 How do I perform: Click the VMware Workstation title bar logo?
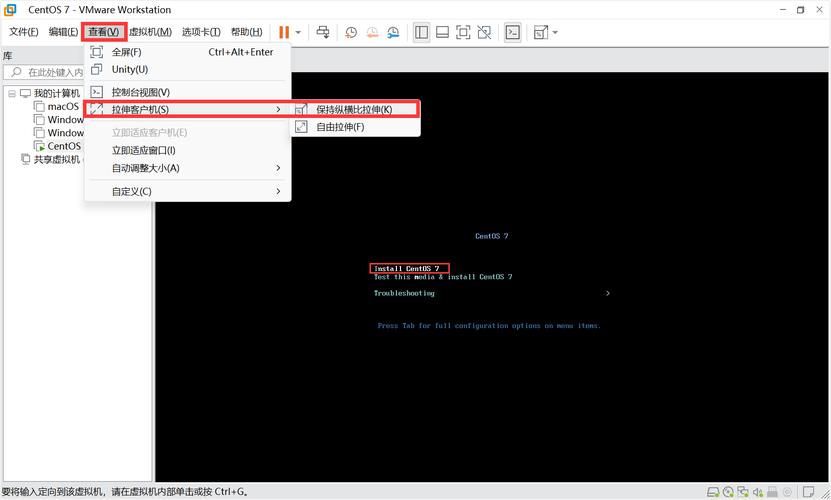[10, 10]
